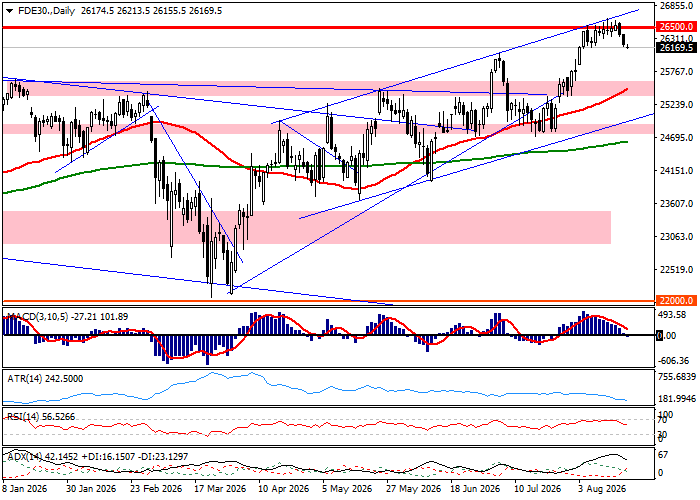Click the 22519.0 price axis value

point(676,270)
